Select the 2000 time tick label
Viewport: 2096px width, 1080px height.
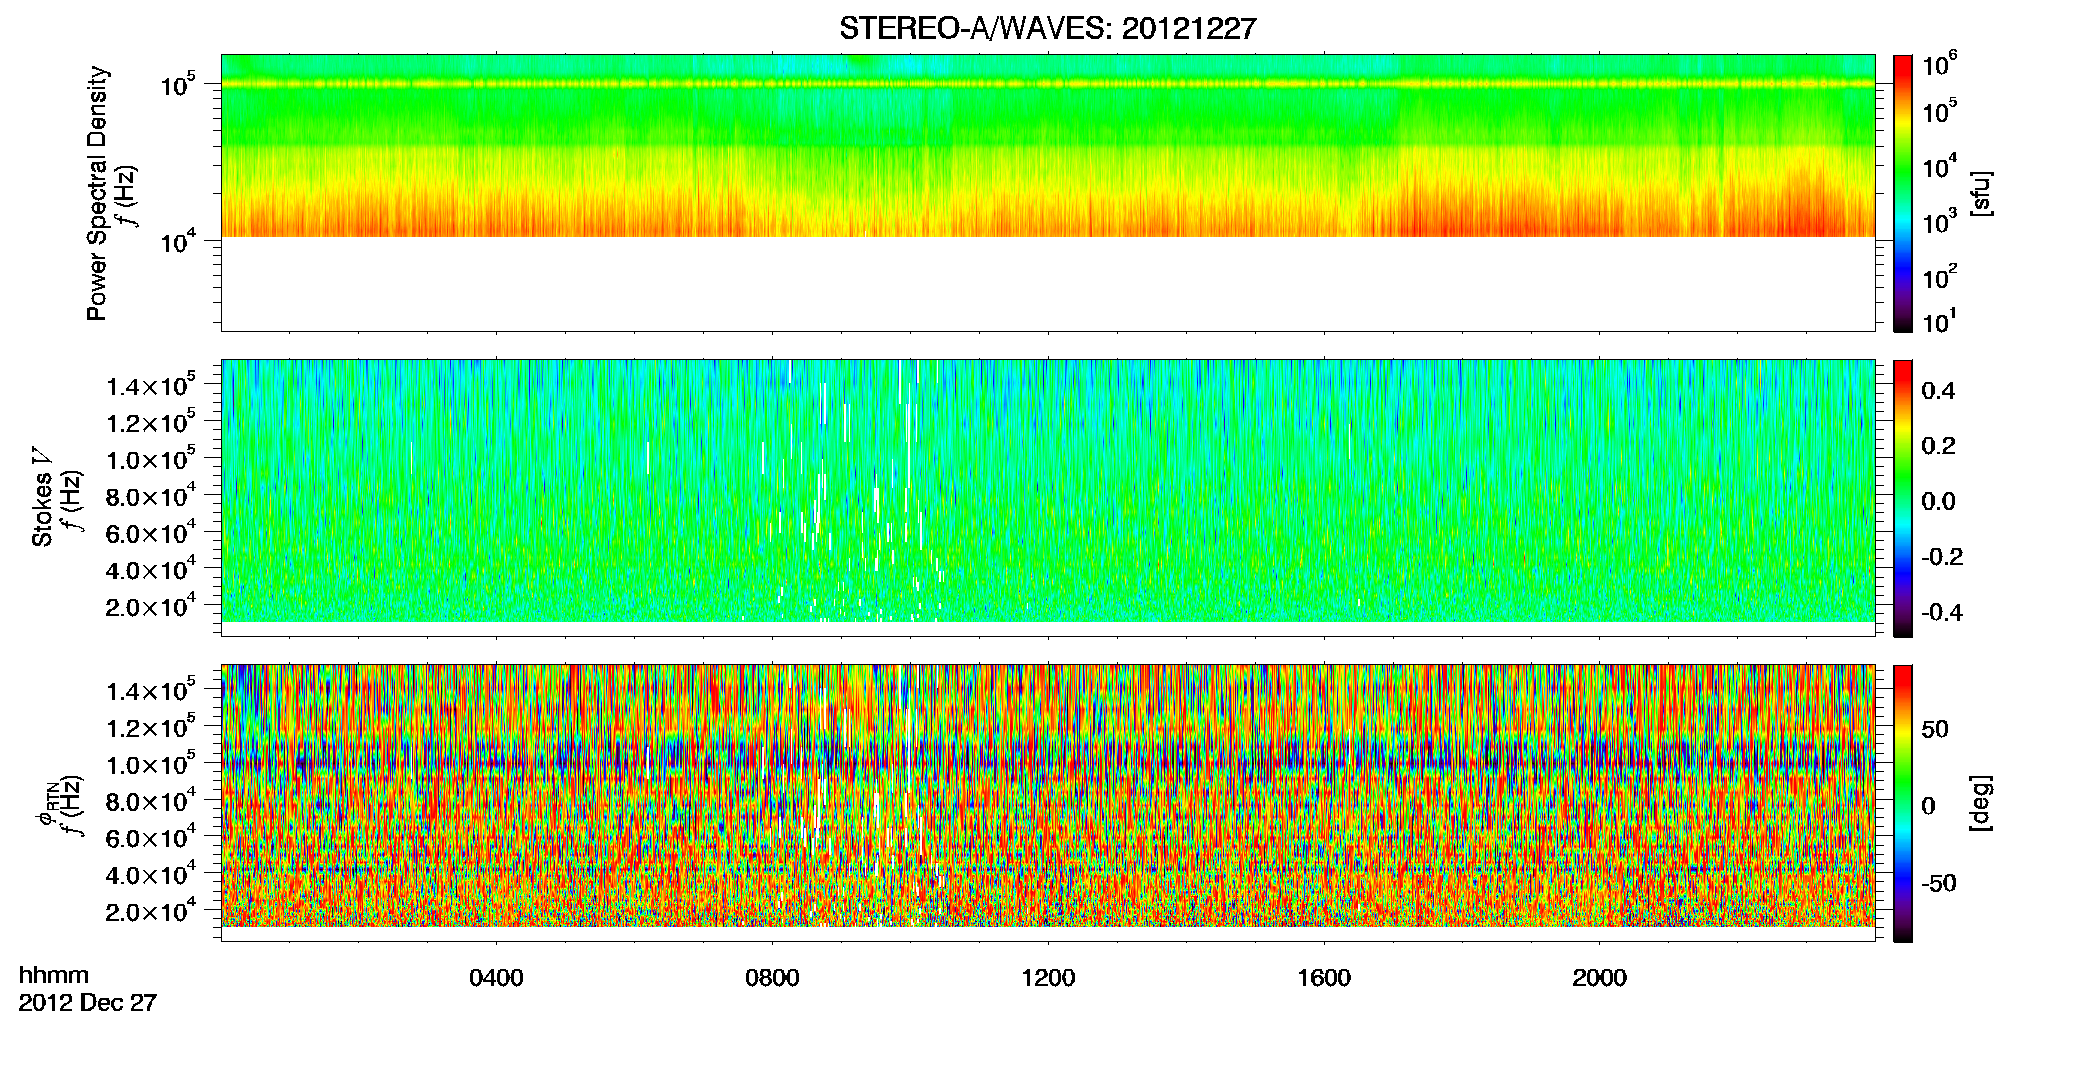1599,978
